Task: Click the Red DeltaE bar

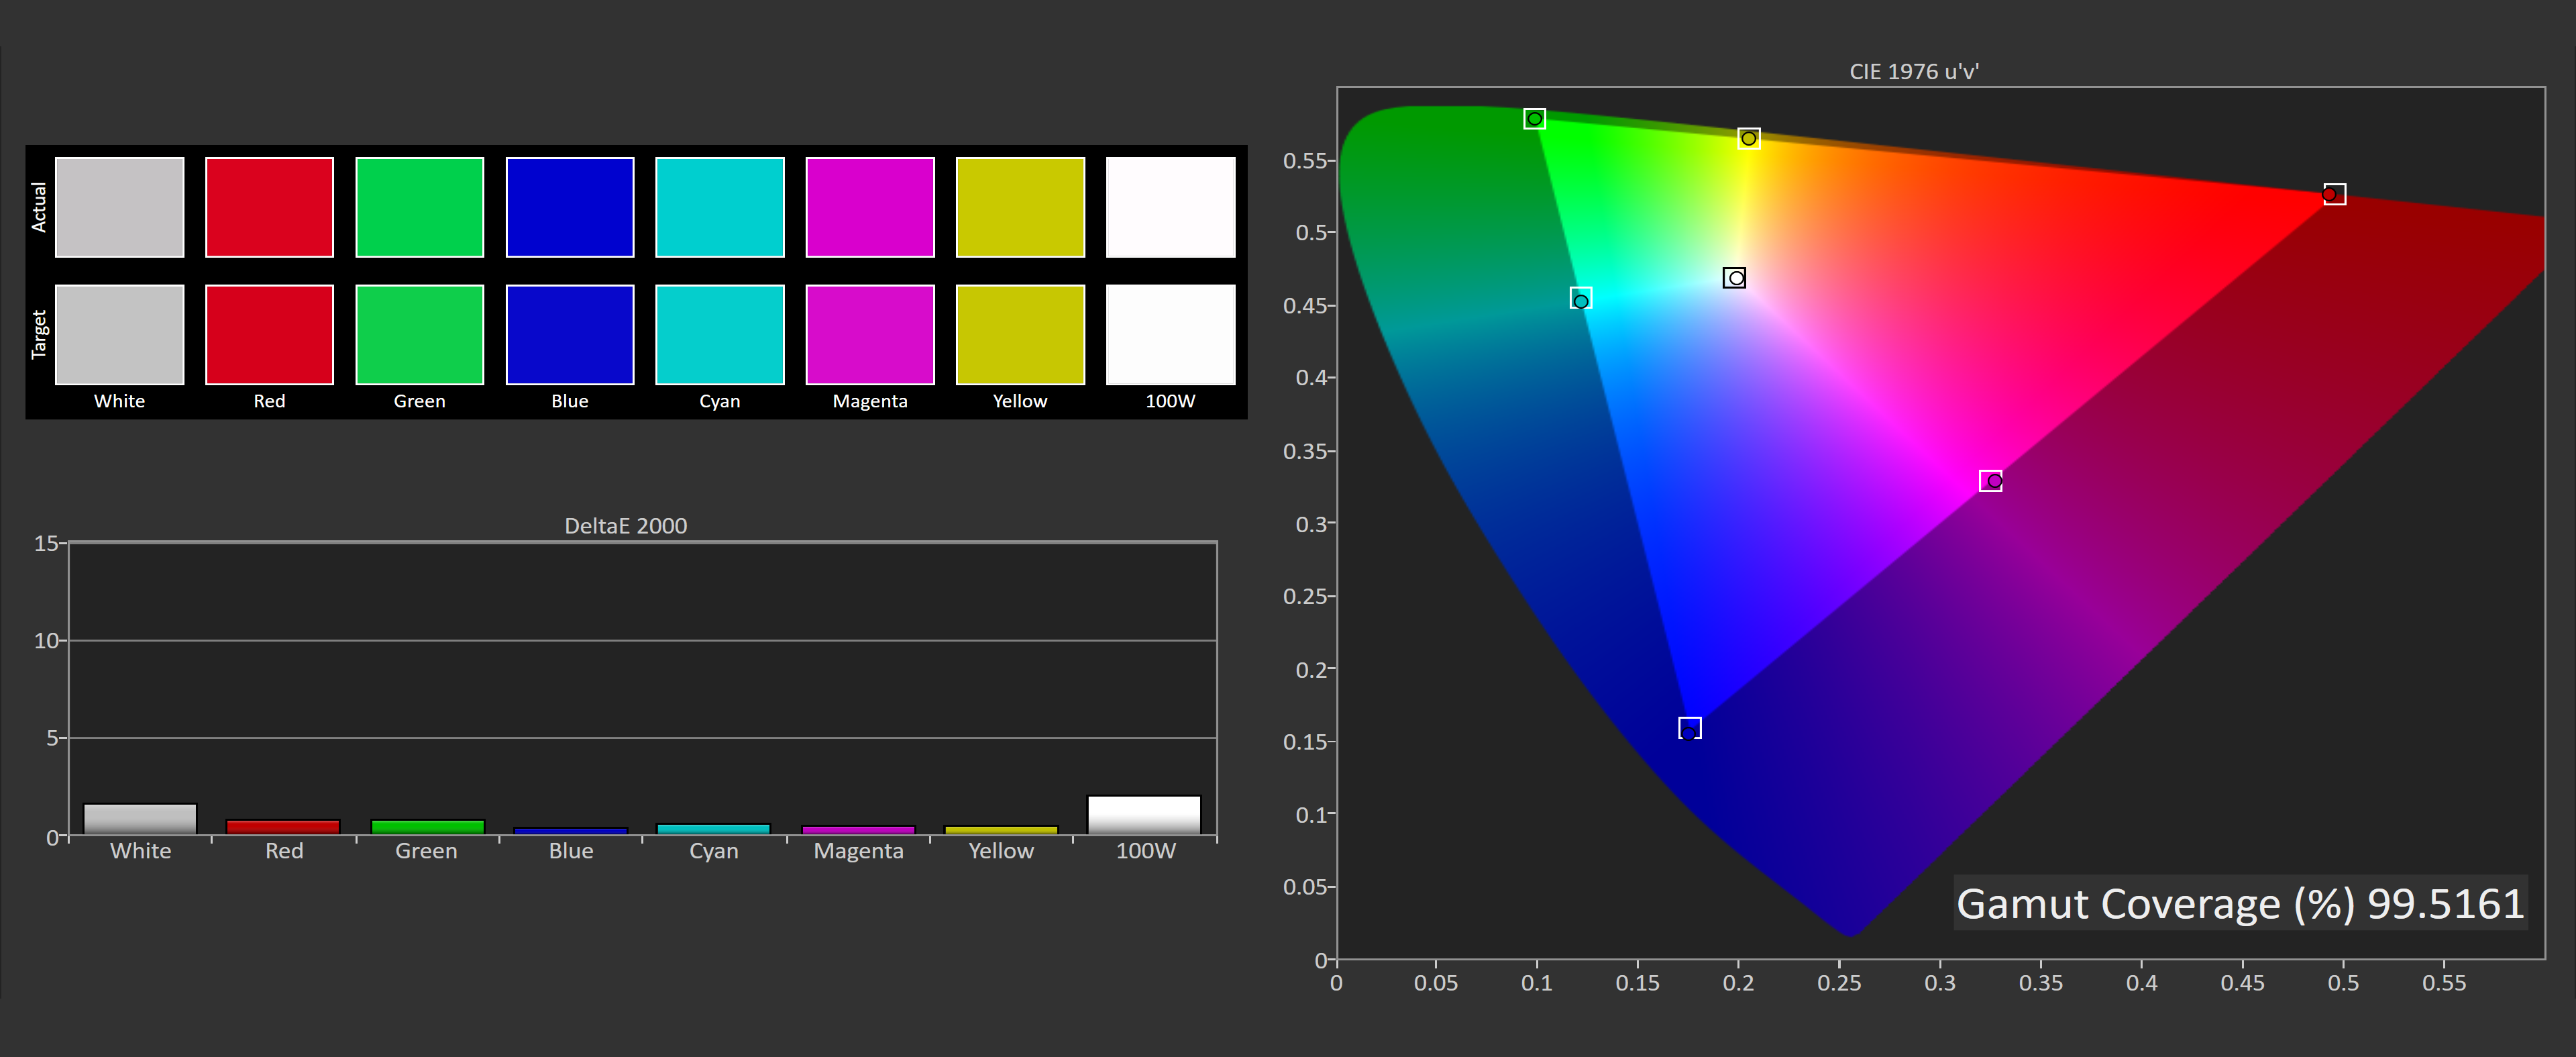Action: click(x=283, y=827)
